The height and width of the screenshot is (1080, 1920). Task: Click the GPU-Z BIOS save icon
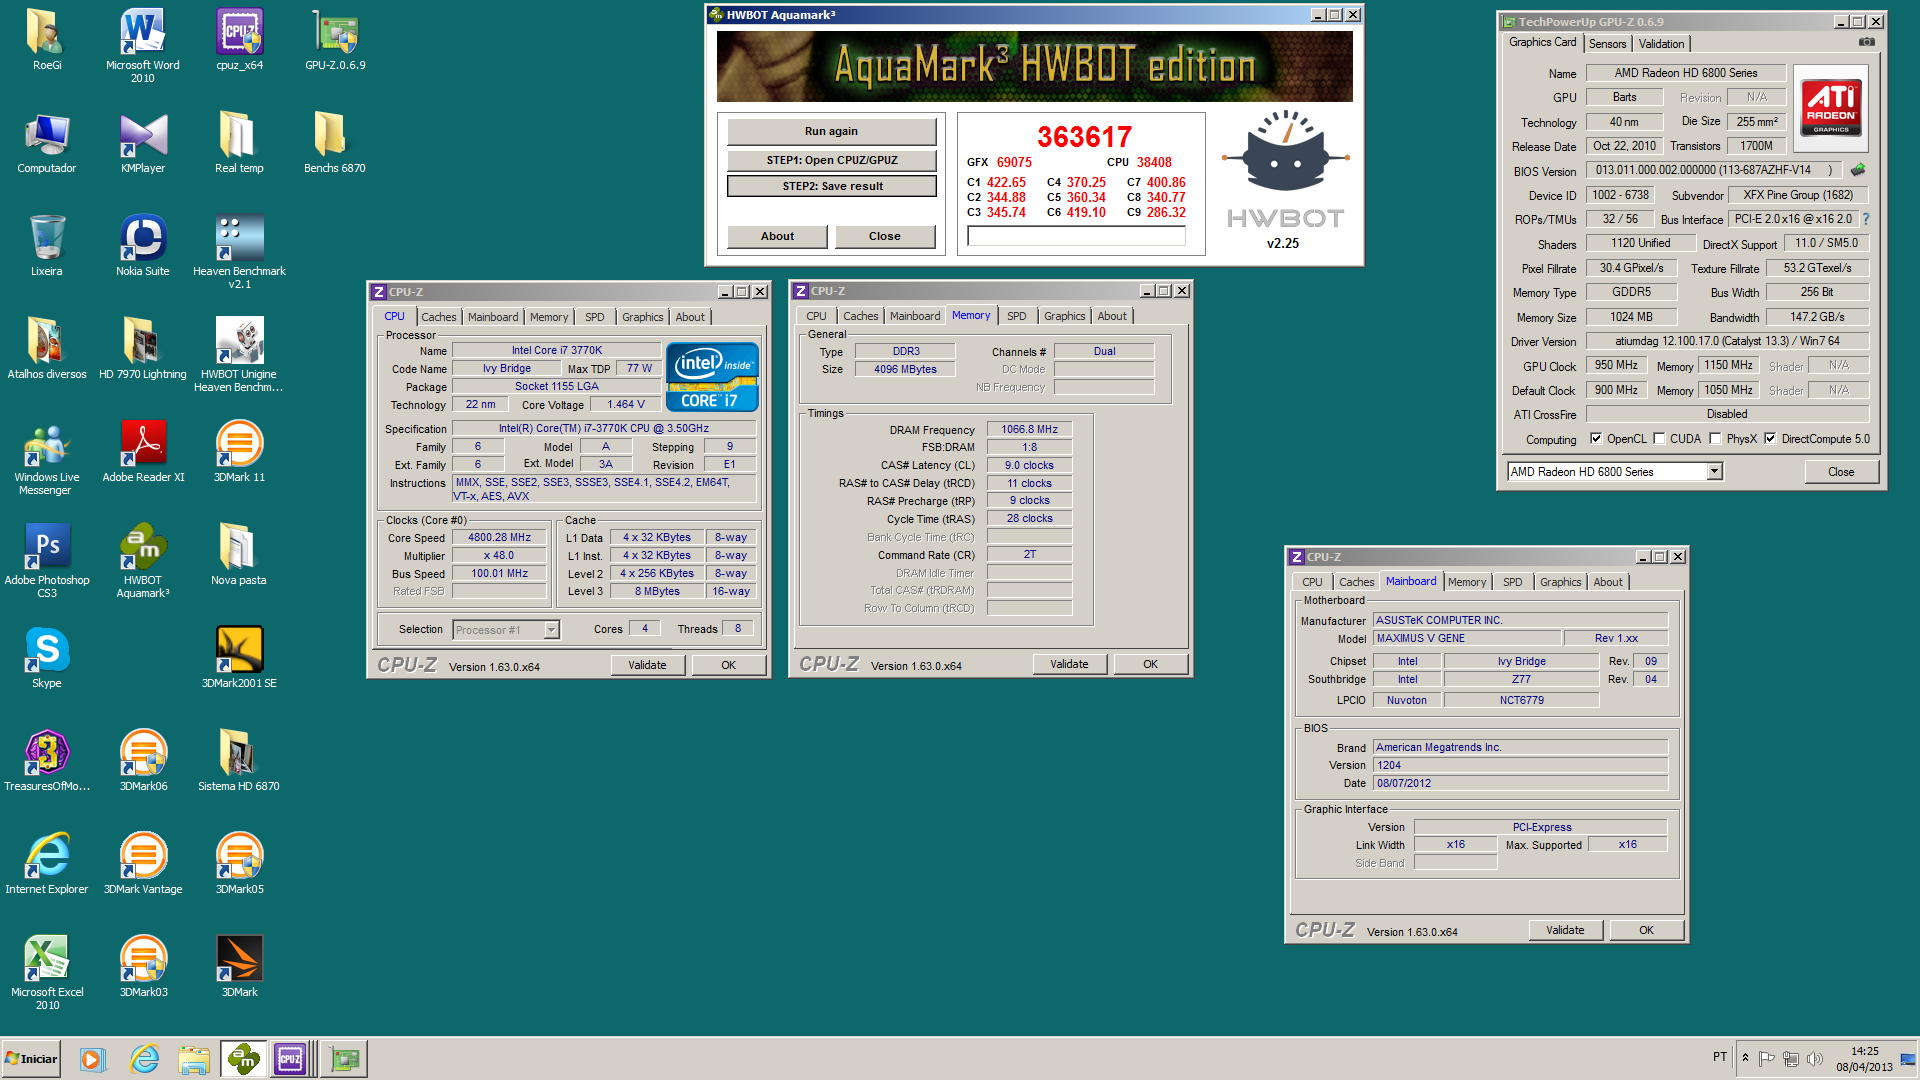point(1858,170)
